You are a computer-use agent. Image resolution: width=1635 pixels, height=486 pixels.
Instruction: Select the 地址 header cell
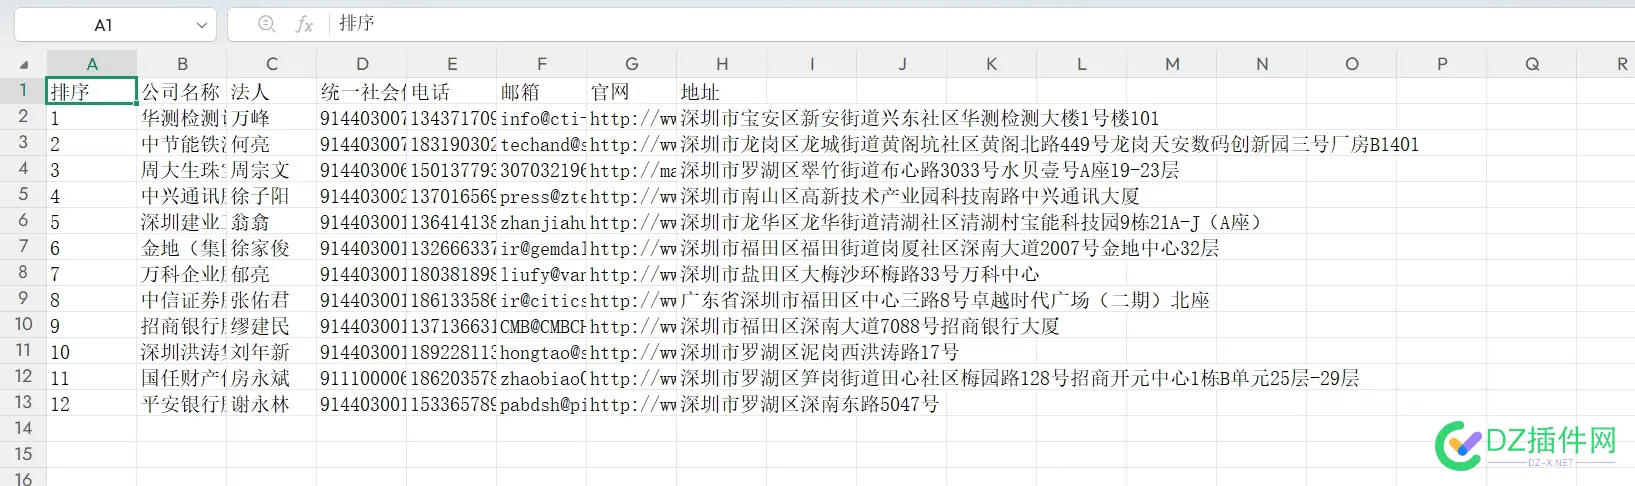[x=722, y=91]
